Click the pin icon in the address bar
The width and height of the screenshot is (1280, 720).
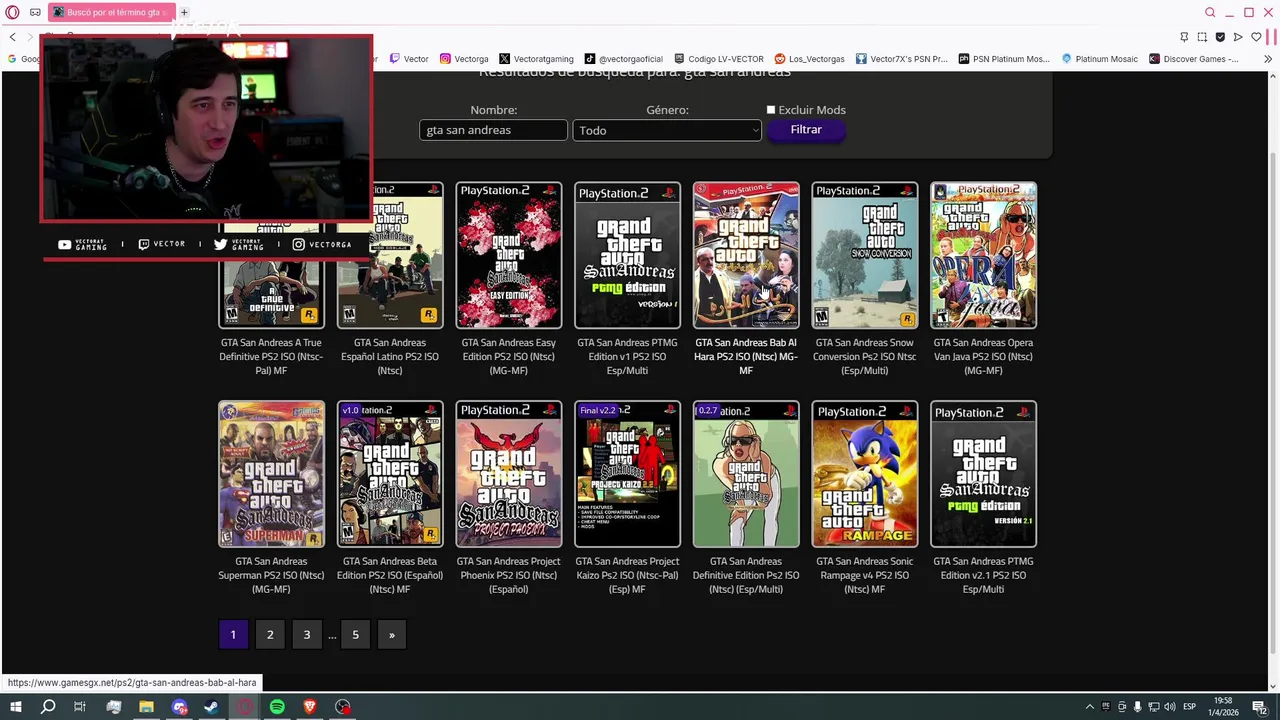tap(1184, 37)
